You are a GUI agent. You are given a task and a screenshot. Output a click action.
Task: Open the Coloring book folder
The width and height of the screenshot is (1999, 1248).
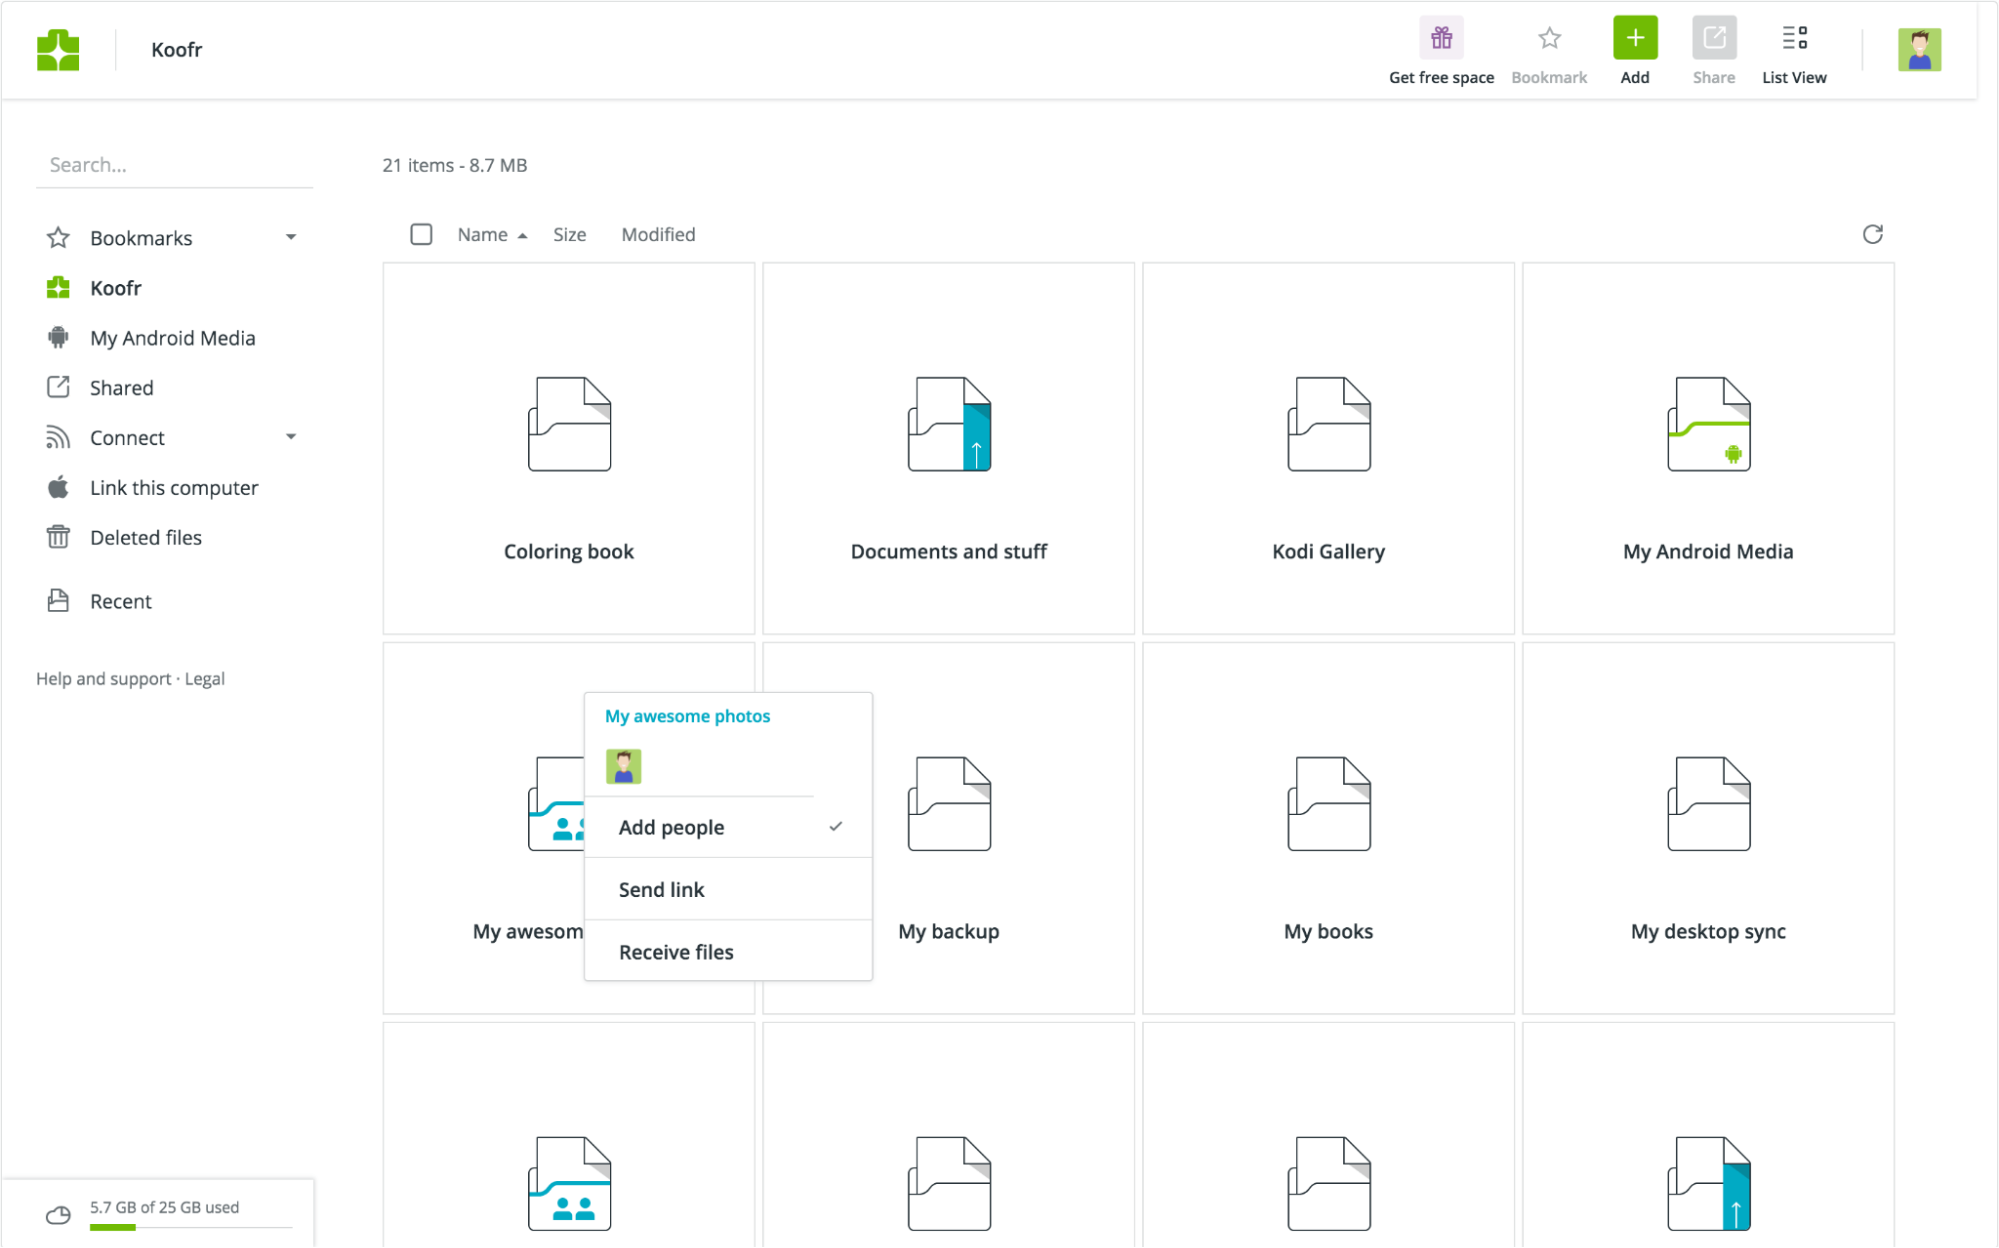tap(569, 449)
